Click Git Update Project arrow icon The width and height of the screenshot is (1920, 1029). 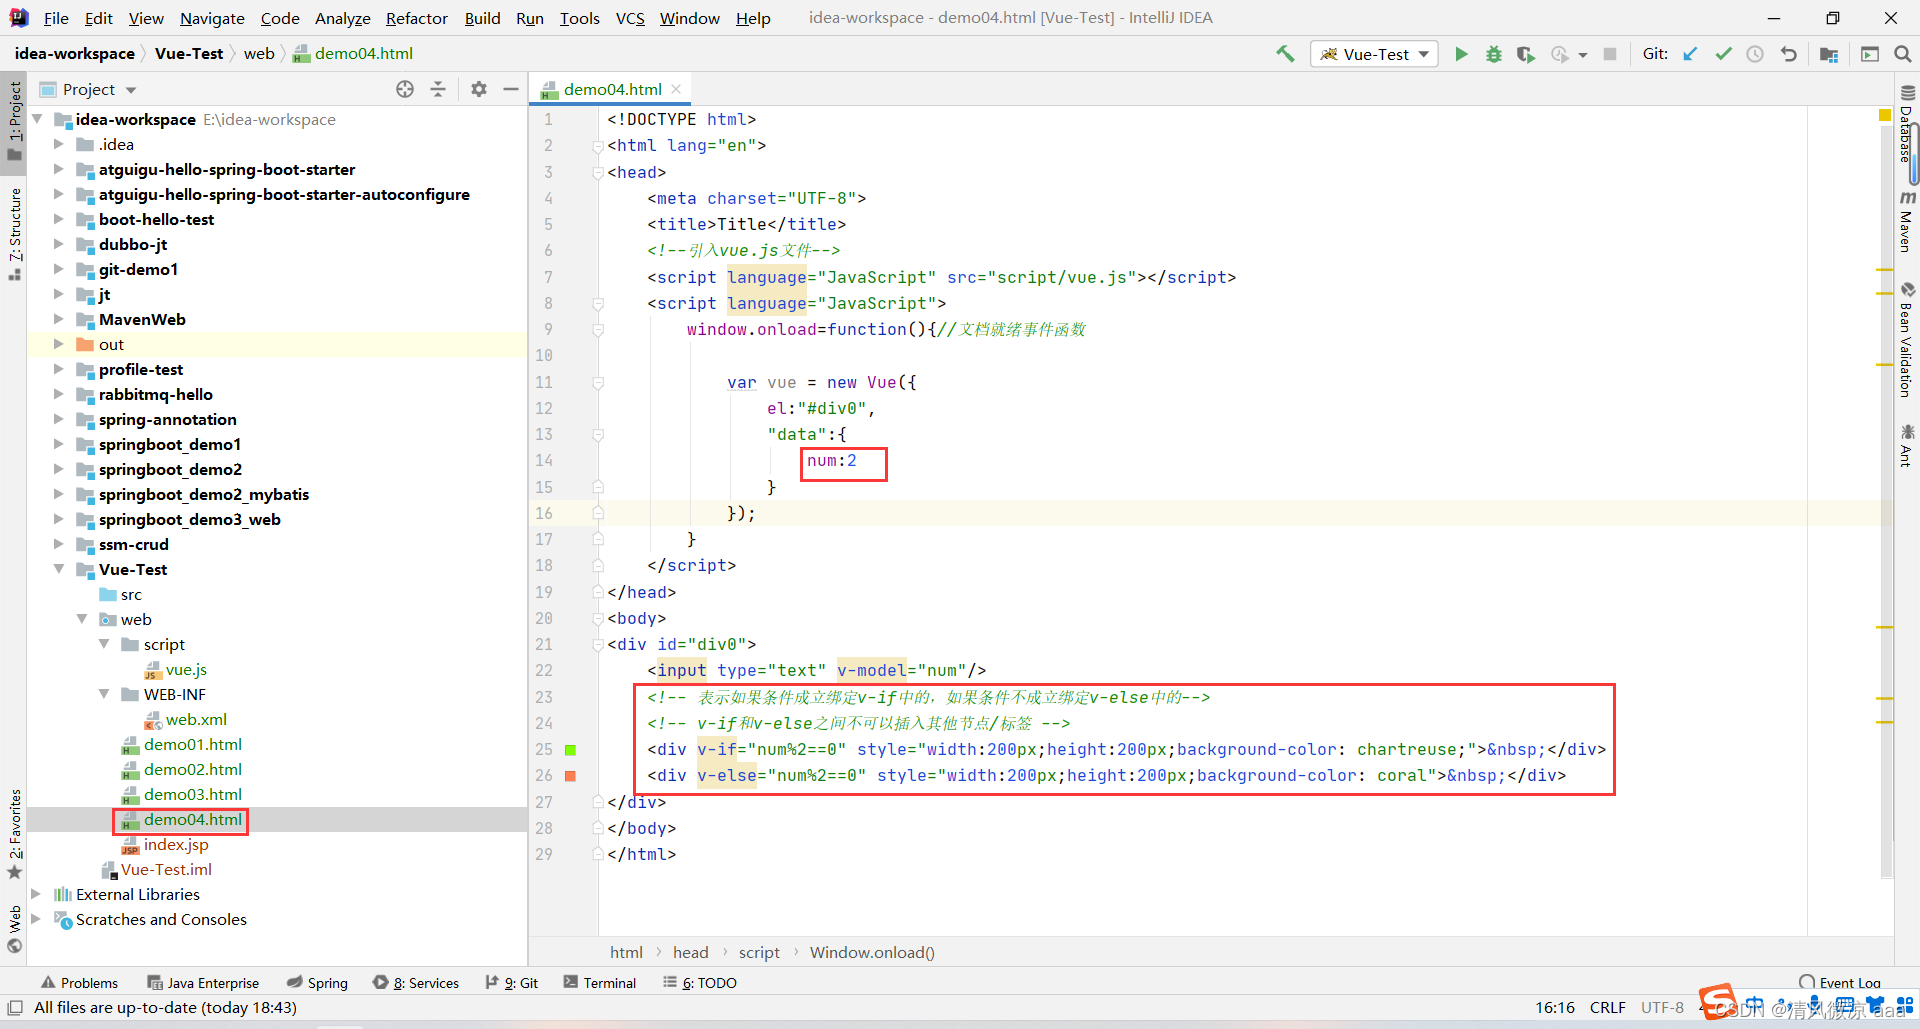coord(1690,54)
